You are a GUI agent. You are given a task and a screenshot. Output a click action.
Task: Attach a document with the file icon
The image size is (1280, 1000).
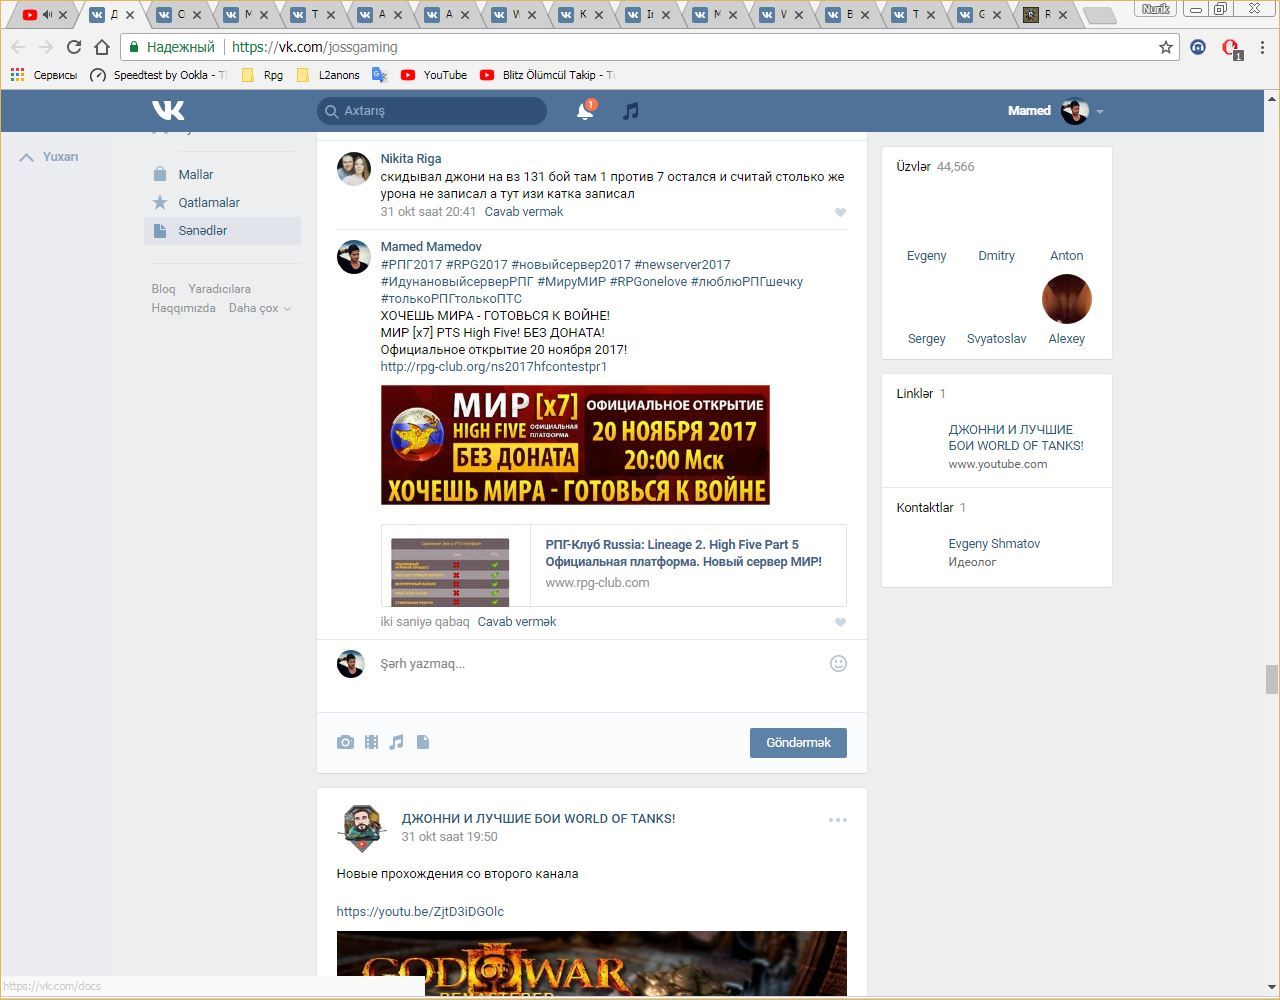[x=423, y=742]
